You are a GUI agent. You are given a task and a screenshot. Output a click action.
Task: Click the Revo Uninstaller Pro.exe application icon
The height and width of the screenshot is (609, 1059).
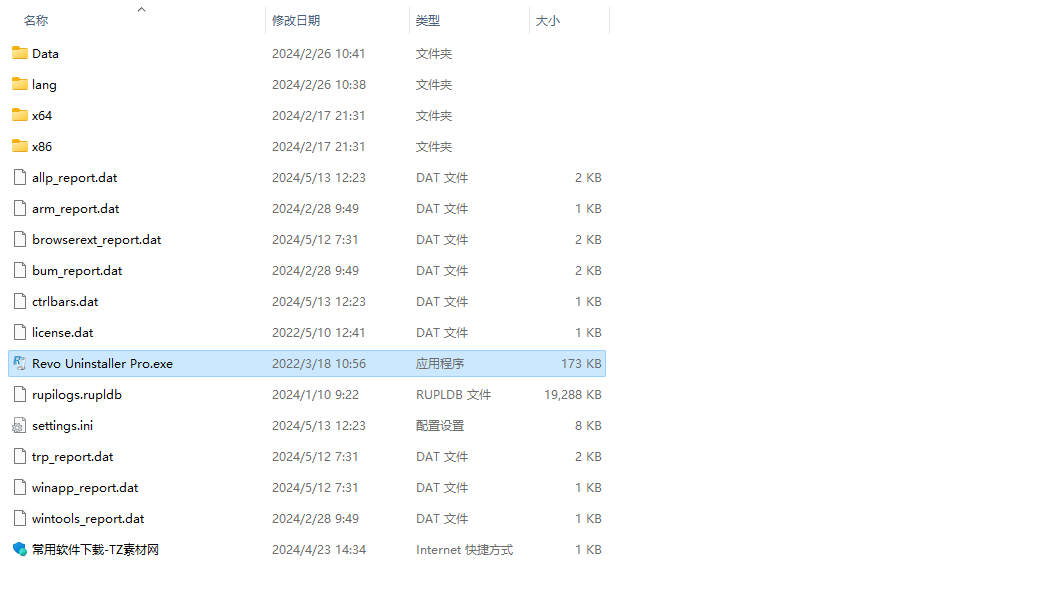(x=20, y=363)
